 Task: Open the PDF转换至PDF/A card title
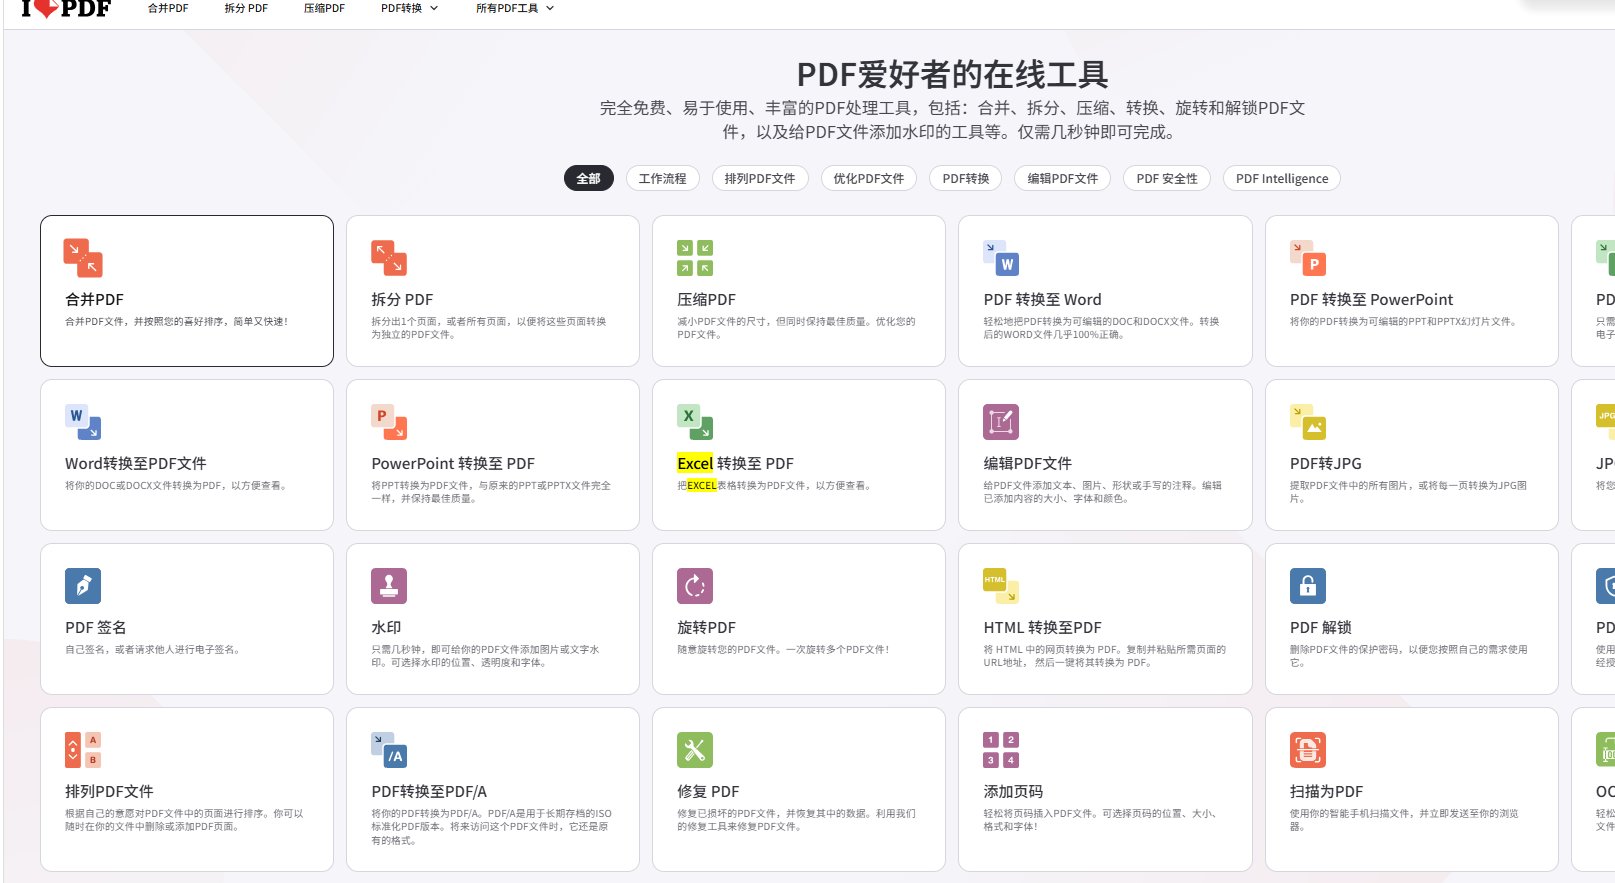click(429, 791)
